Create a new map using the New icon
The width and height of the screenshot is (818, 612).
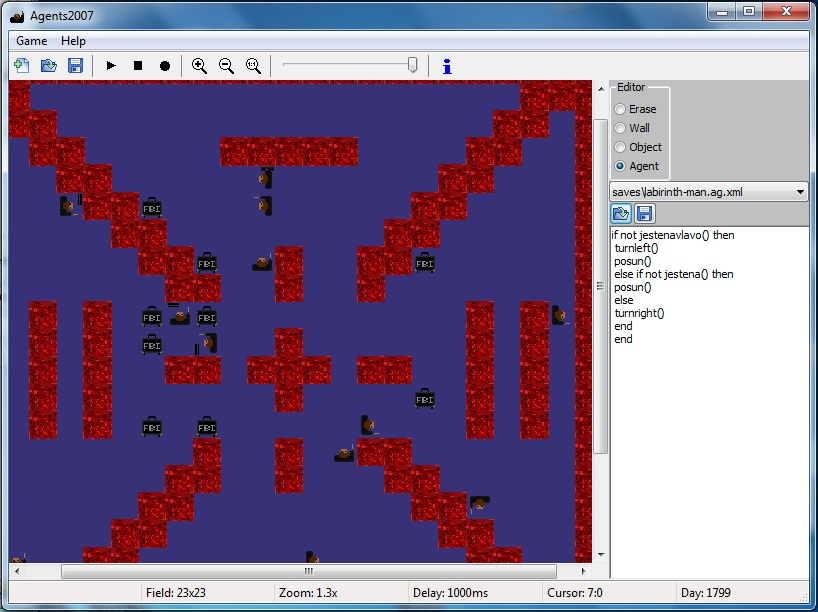point(21,65)
